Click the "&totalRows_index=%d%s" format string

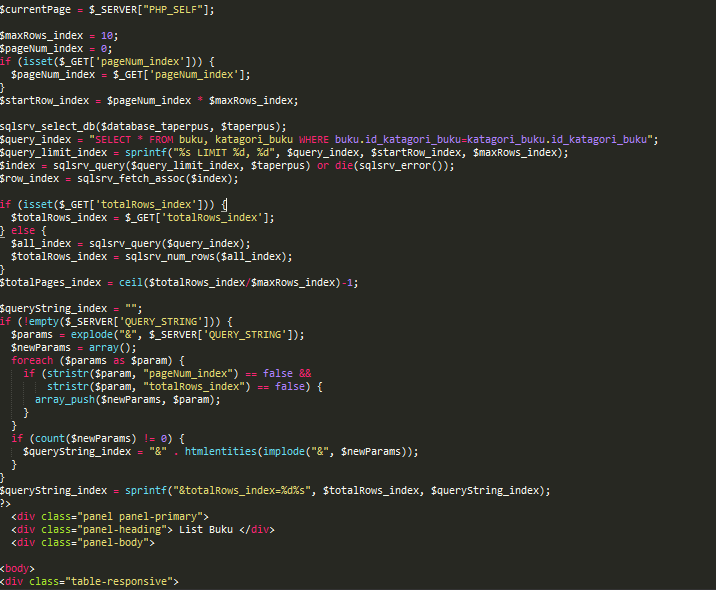coord(242,490)
